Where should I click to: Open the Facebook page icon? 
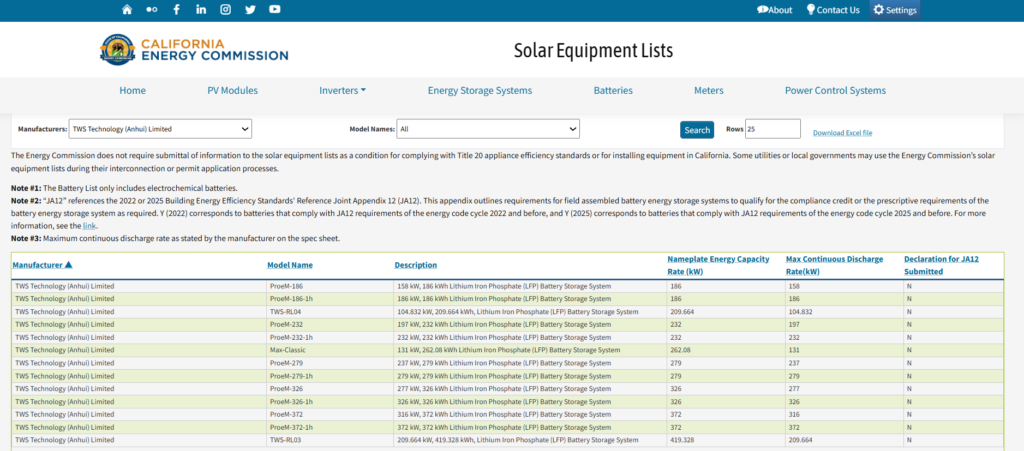click(x=177, y=10)
